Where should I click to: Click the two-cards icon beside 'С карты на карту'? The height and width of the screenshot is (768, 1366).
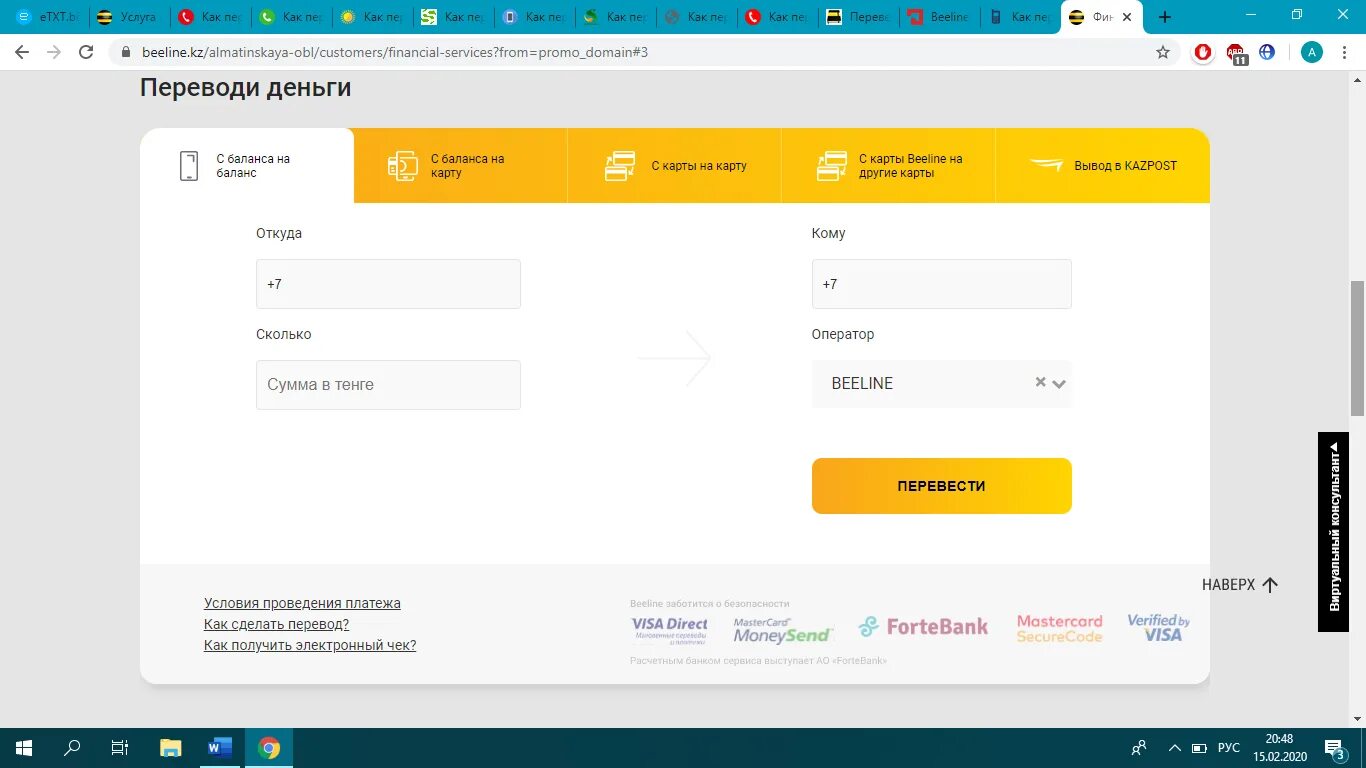(620, 166)
